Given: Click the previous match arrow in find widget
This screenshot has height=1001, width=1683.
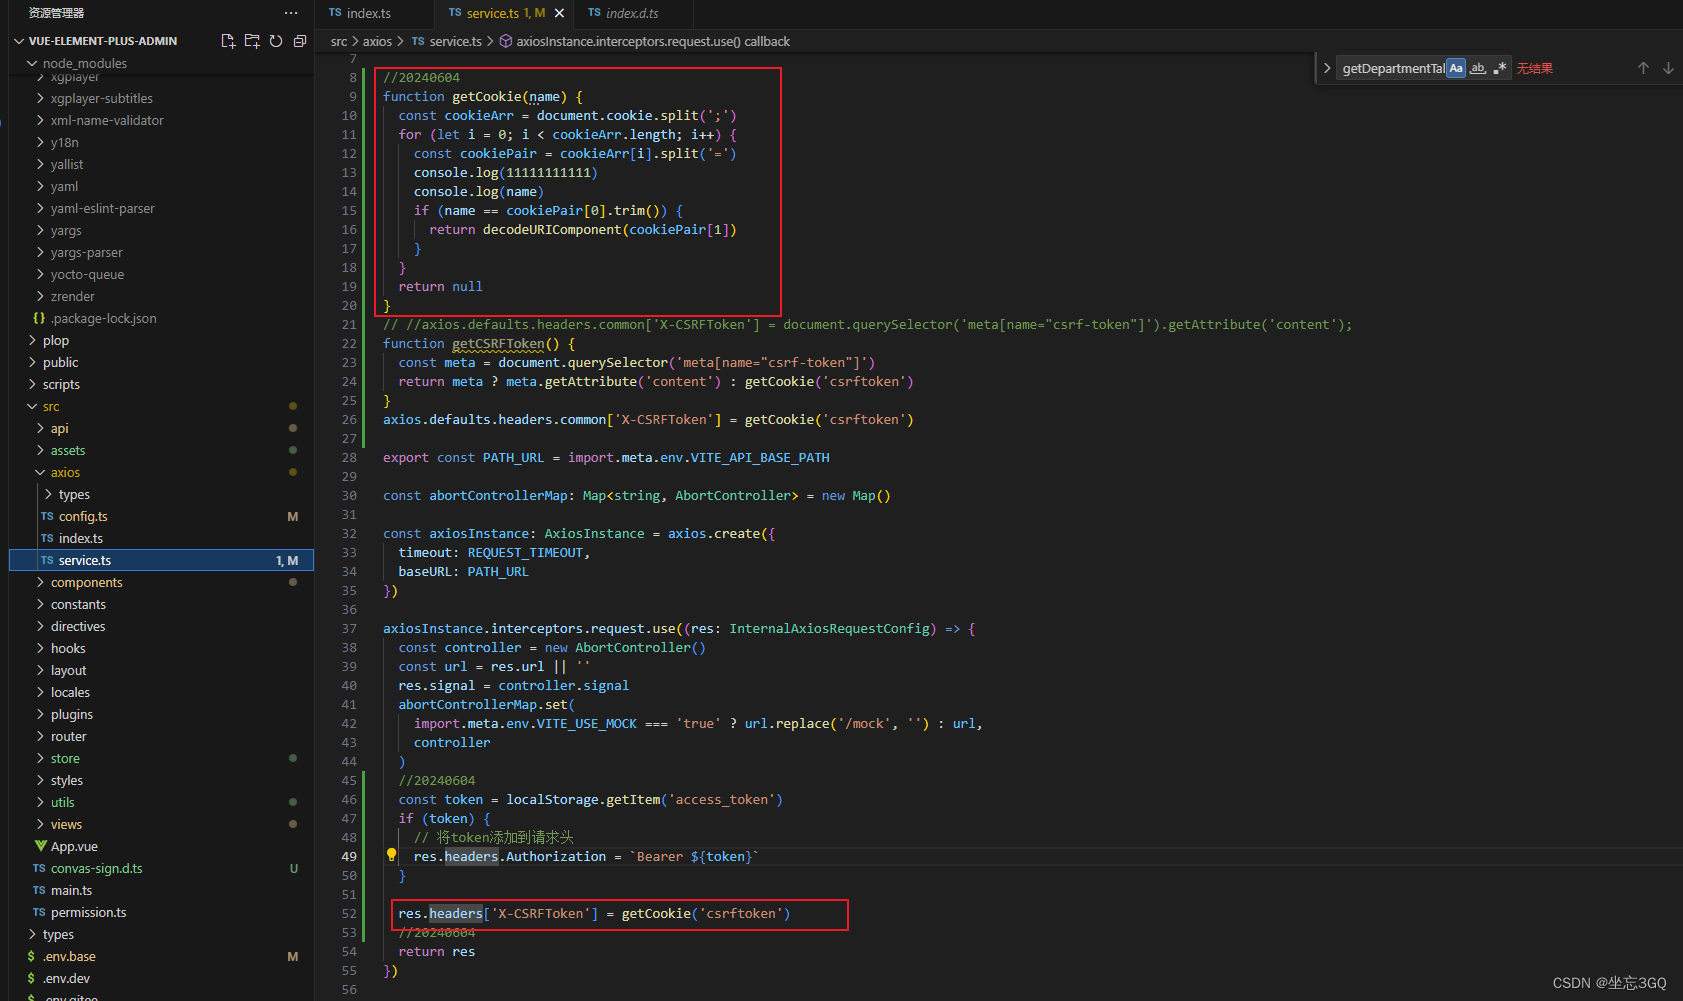Looking at the screenshot, I should coord(1643,67).
